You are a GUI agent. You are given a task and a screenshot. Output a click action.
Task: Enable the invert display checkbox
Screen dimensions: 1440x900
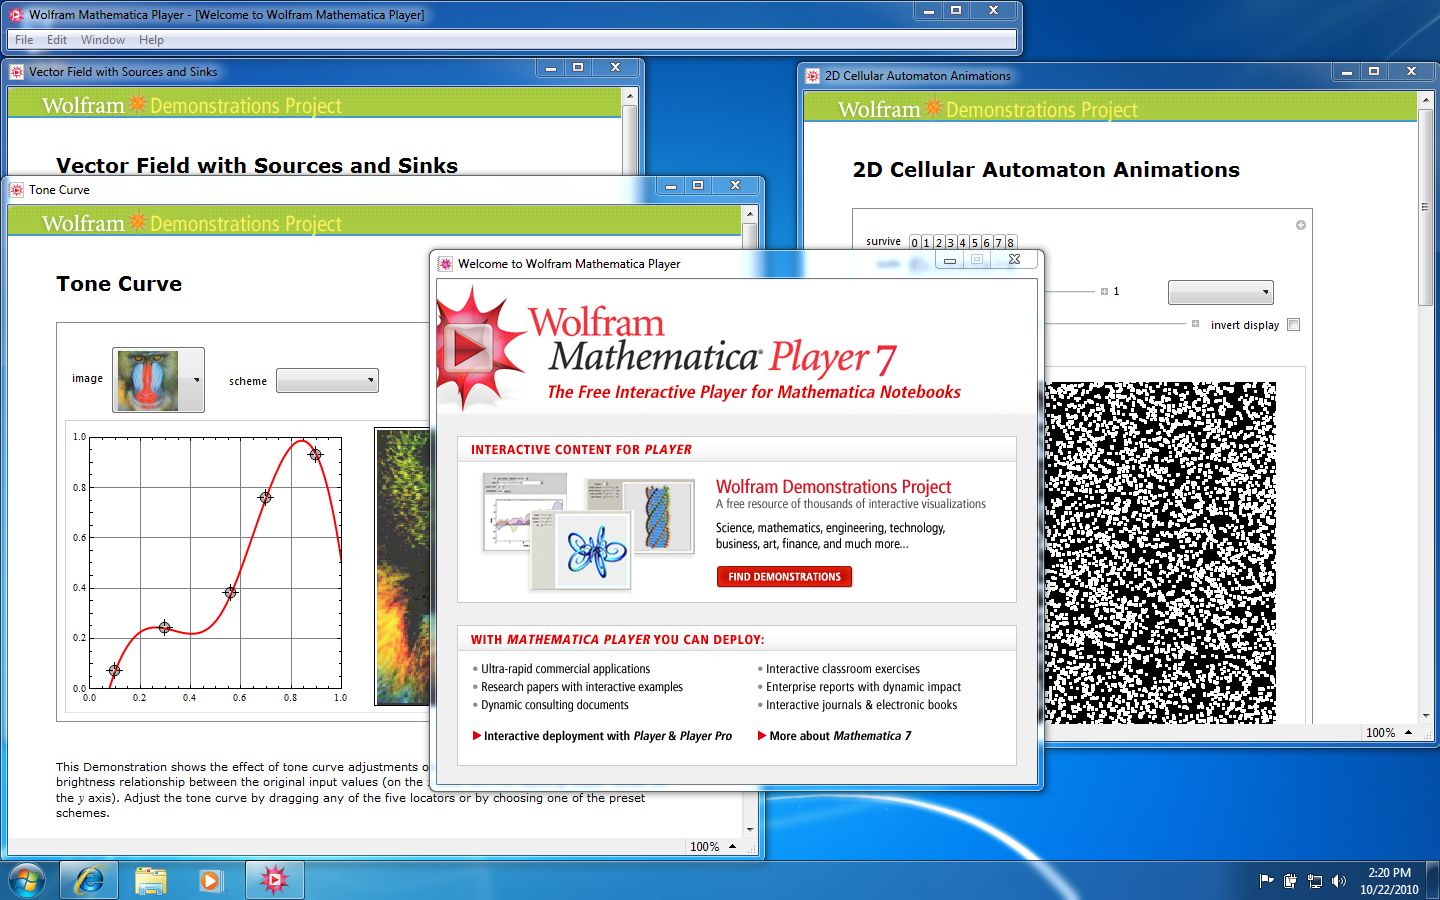click(1294, 324)
